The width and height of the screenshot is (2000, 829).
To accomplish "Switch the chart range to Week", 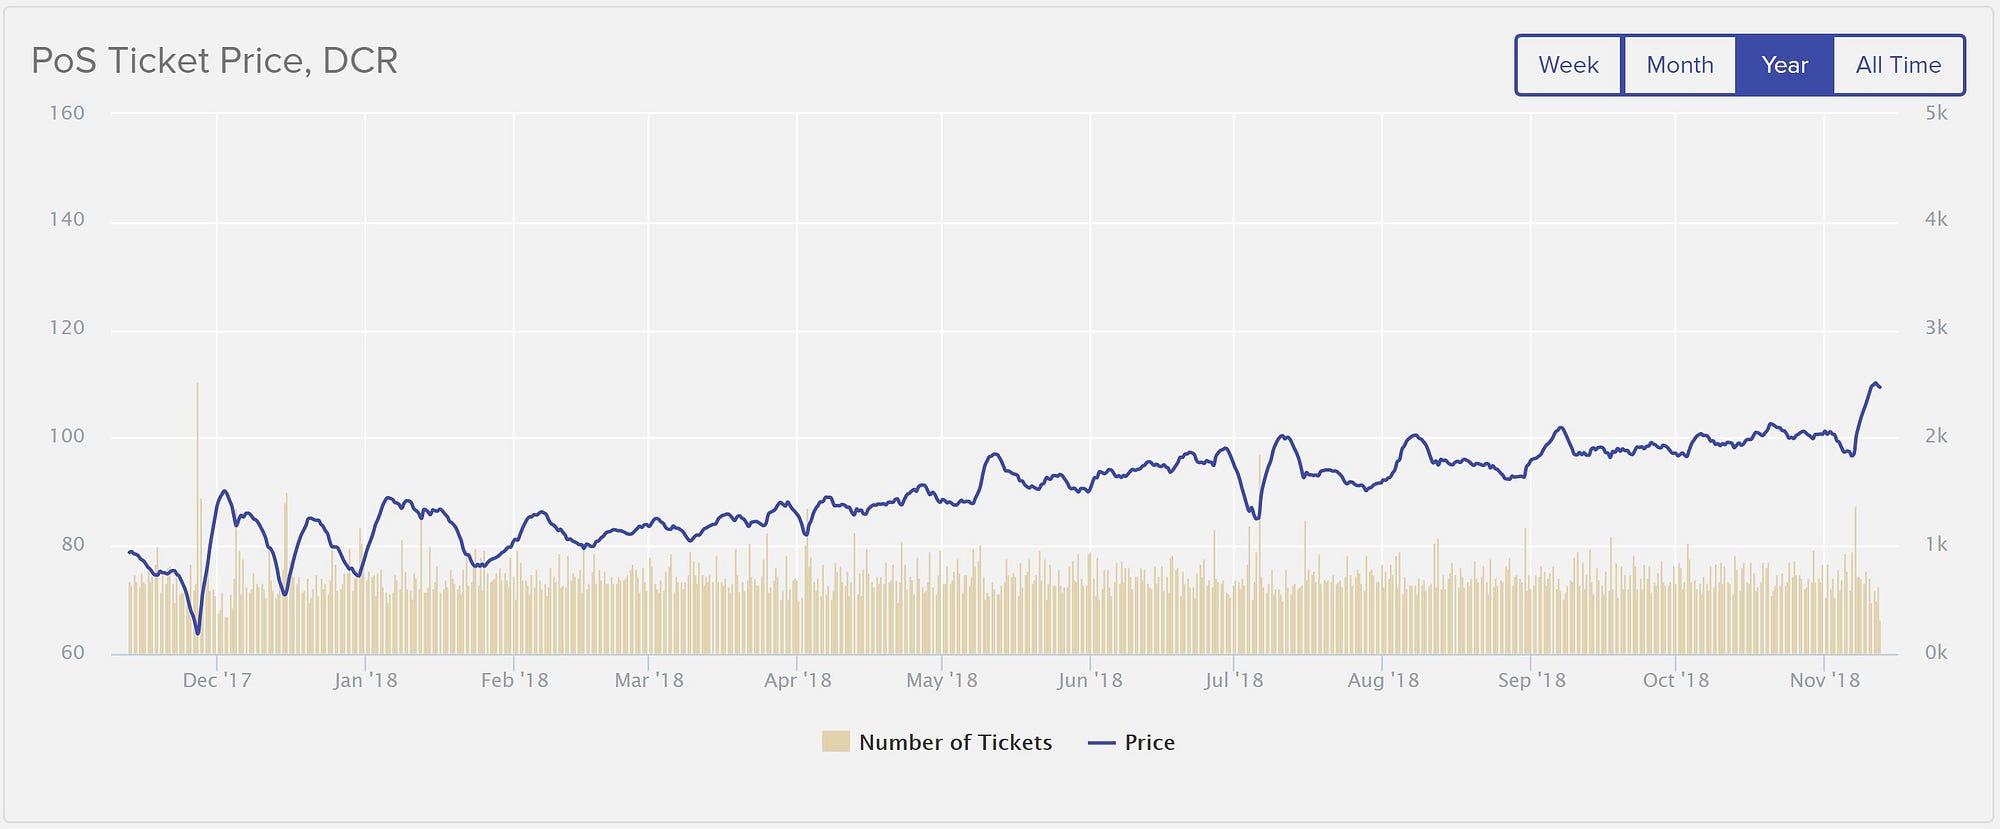I will [x=1568, y=65].
